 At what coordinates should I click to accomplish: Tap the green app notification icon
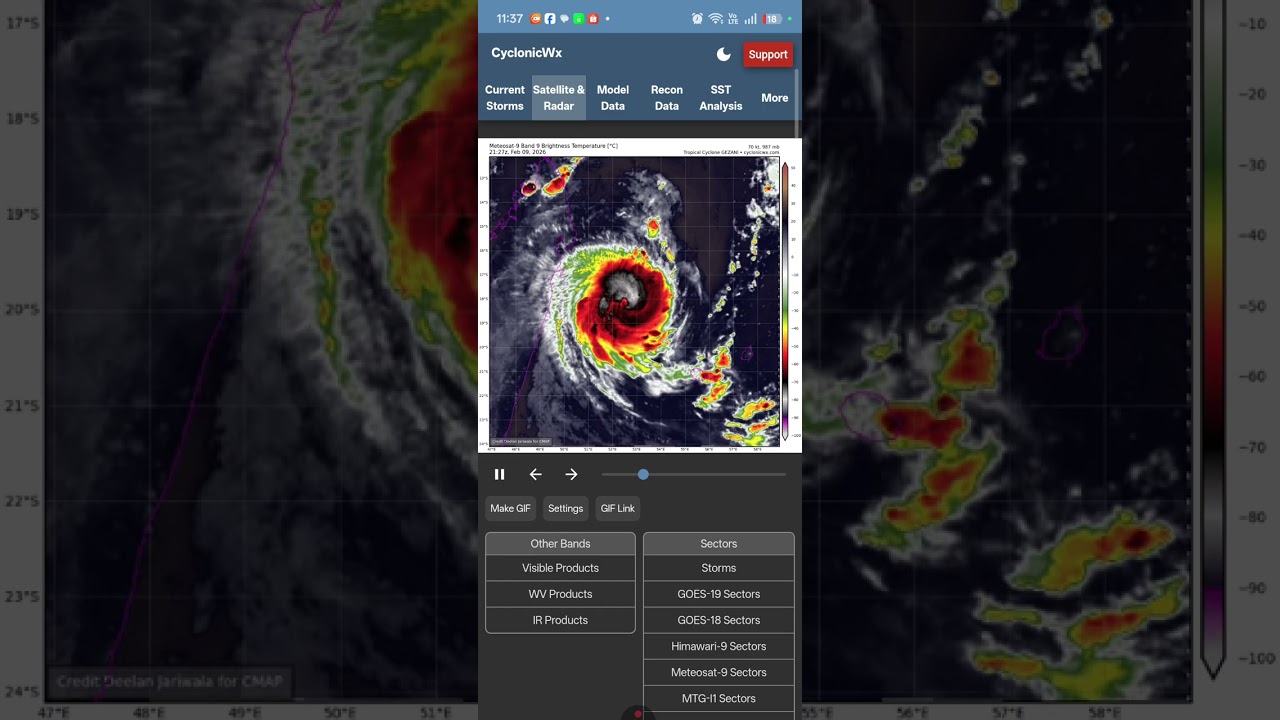click(x=578, y=19)
